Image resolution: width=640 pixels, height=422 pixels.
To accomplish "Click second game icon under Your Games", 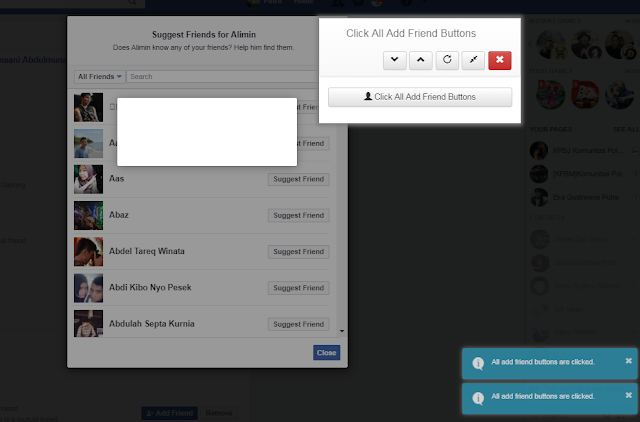I will pos(585,94).
